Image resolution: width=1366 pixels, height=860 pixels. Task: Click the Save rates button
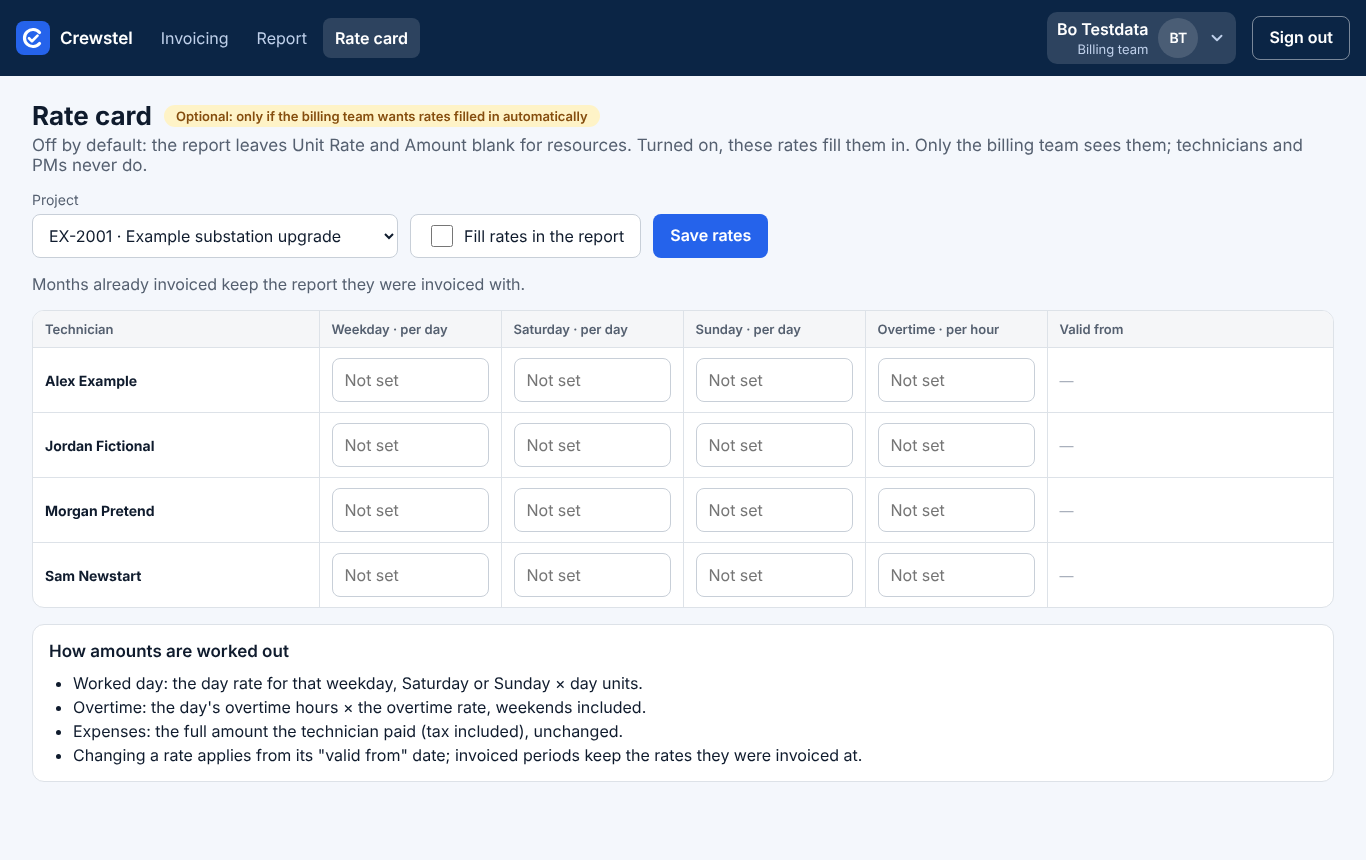pyautogui.click(x=710, y=236)
